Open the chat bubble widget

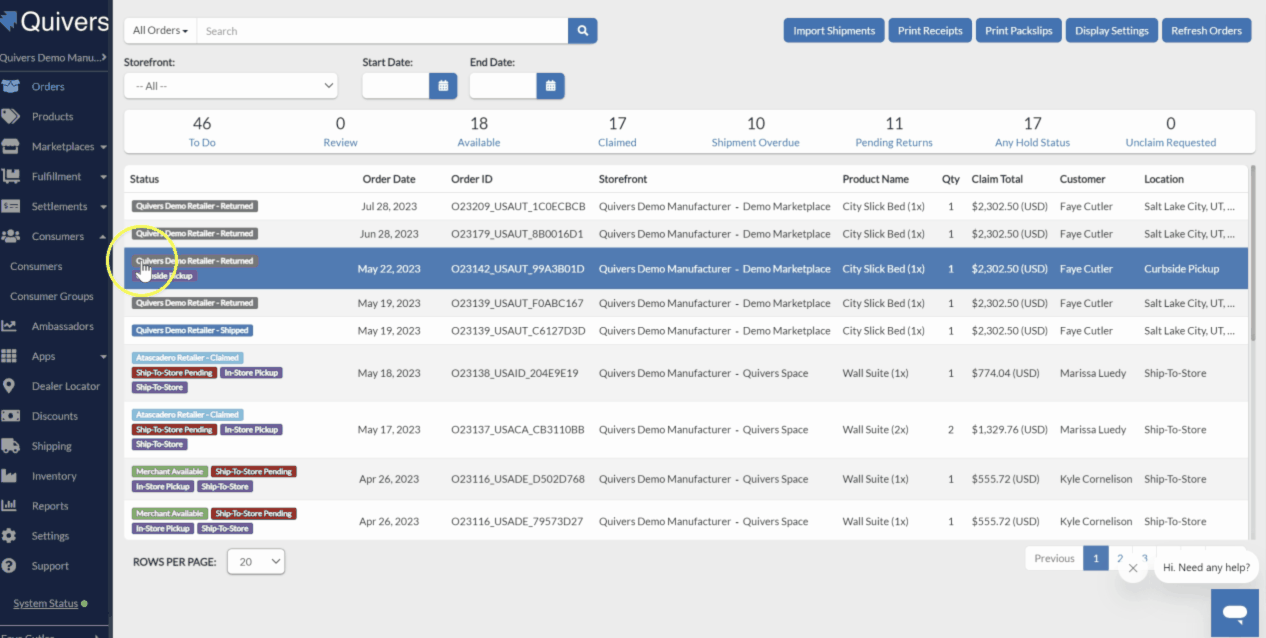1236,612
